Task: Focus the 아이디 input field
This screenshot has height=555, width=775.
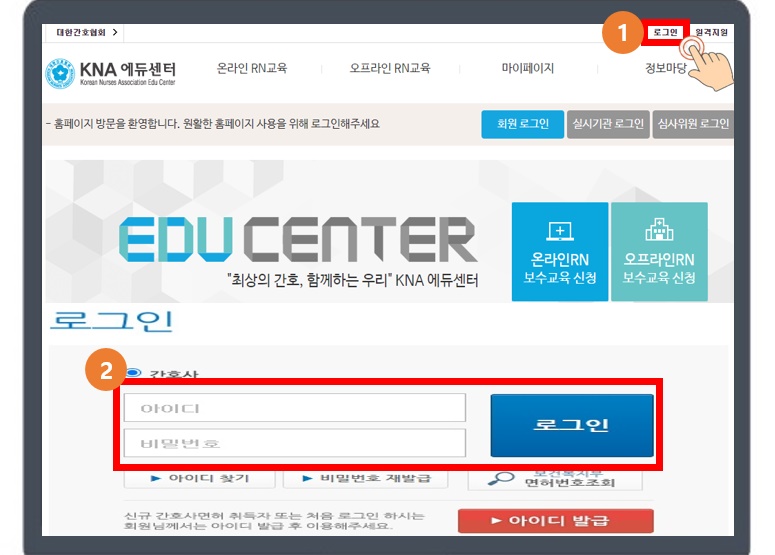Action: click(x=295, y=408)
